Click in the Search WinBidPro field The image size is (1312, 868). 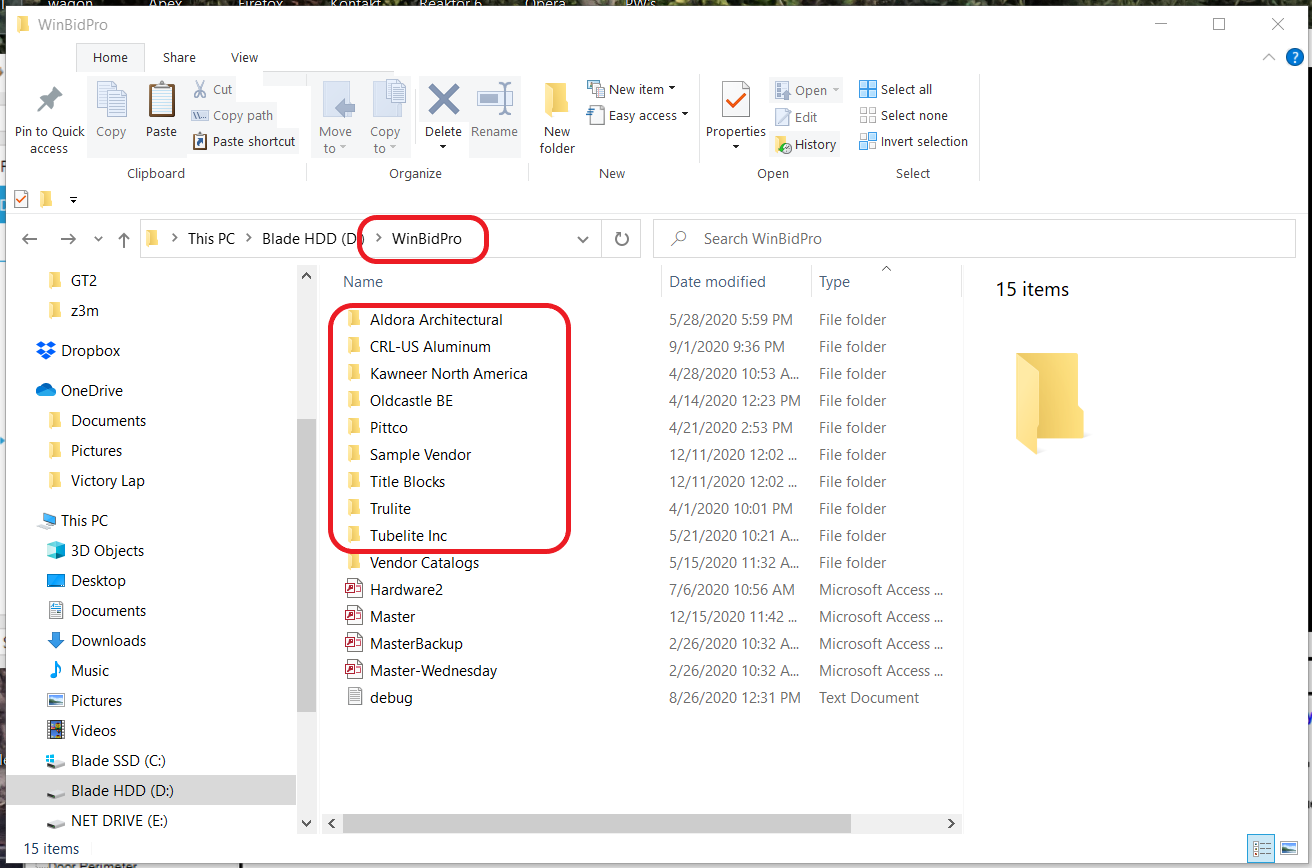point(974,239)
